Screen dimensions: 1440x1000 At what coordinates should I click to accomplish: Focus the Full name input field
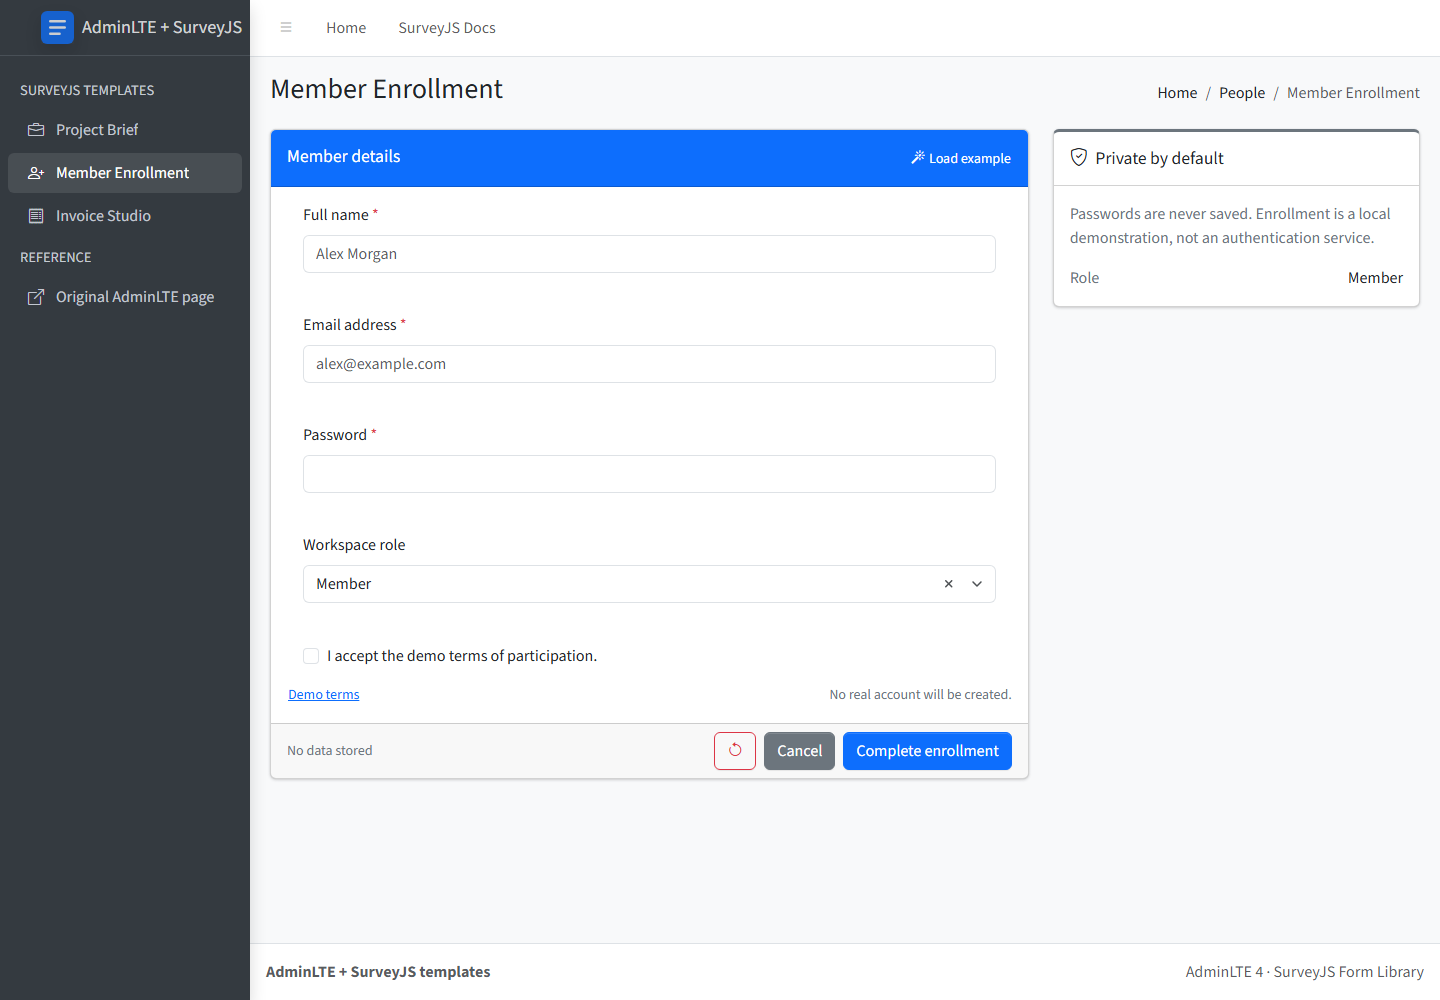649,254
